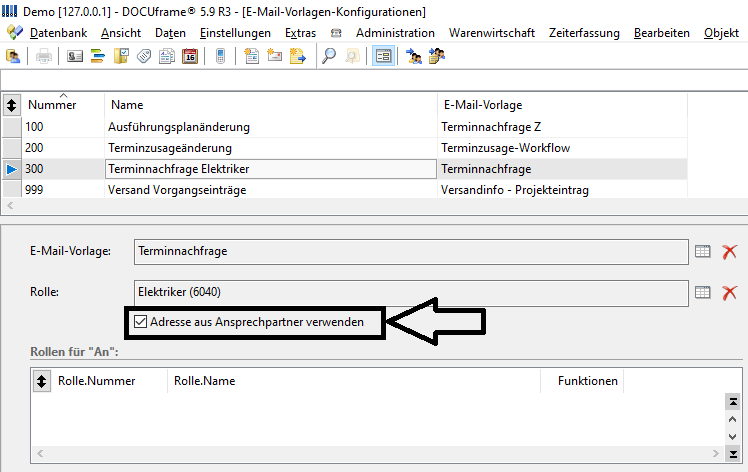Click the Terminnachfrage Z cell
The image size is (748, 472).
point(562,127)
